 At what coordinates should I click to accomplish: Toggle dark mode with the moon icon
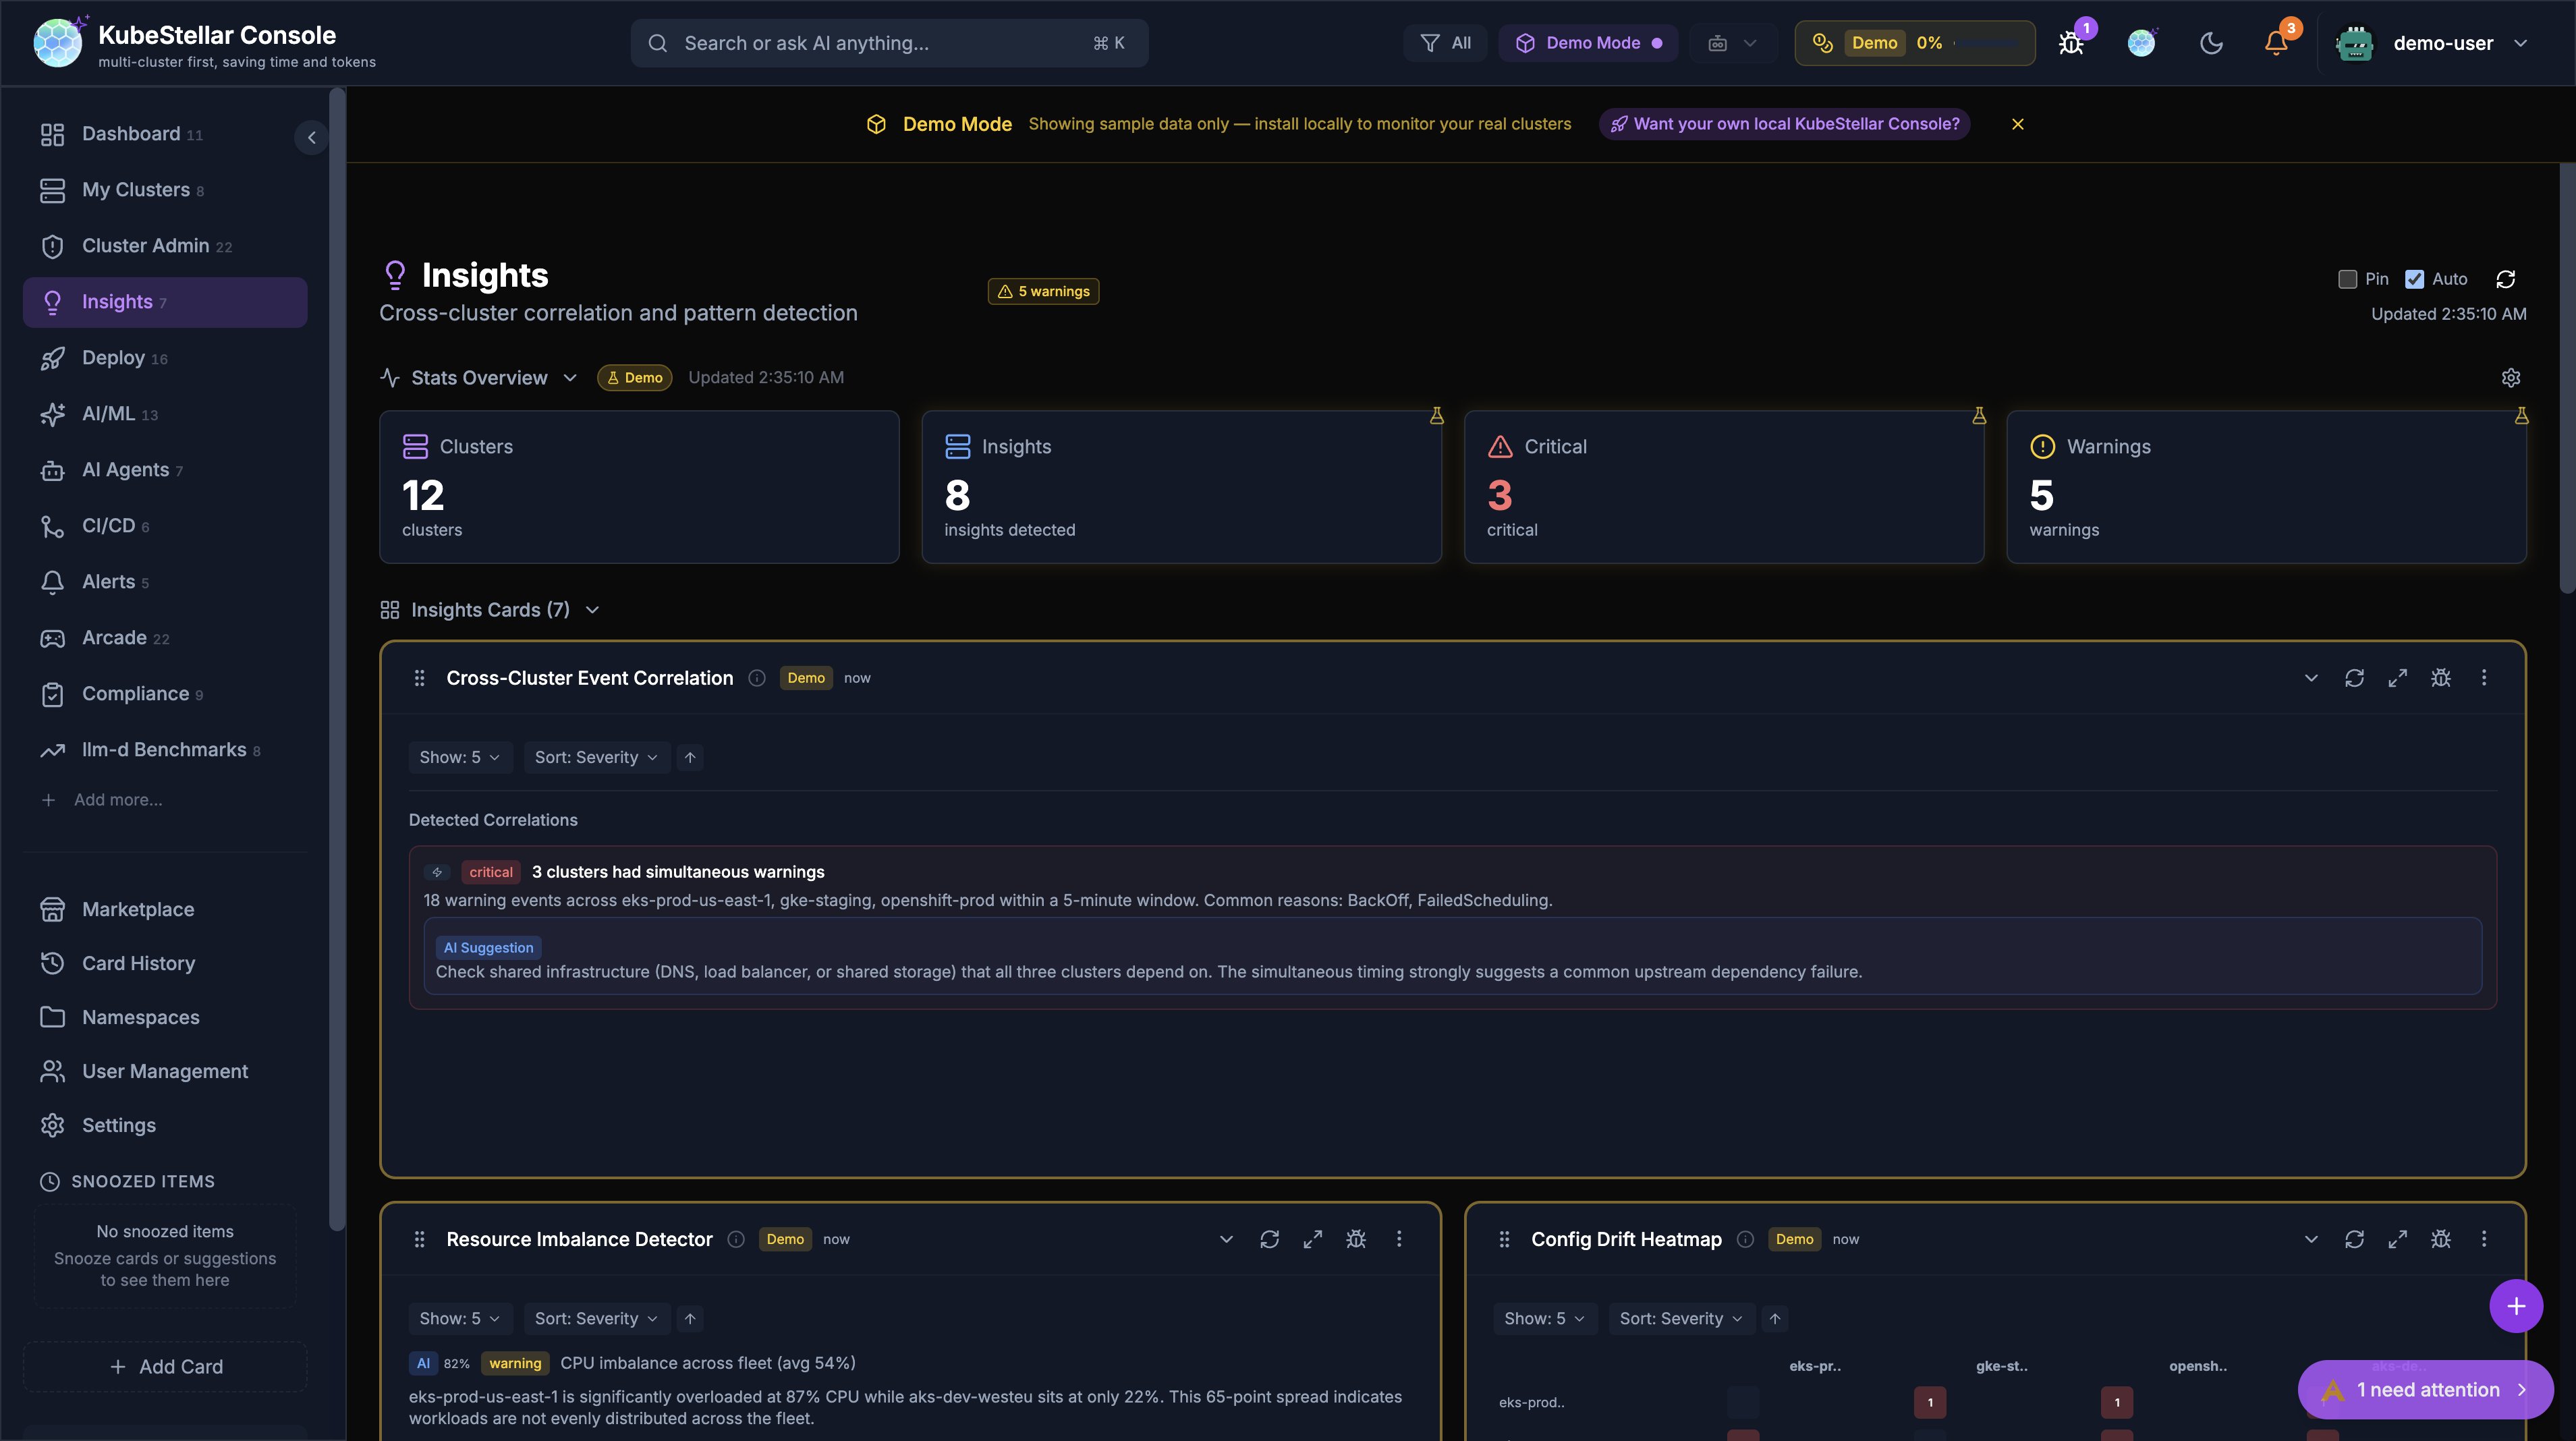tap(2211, 43)
